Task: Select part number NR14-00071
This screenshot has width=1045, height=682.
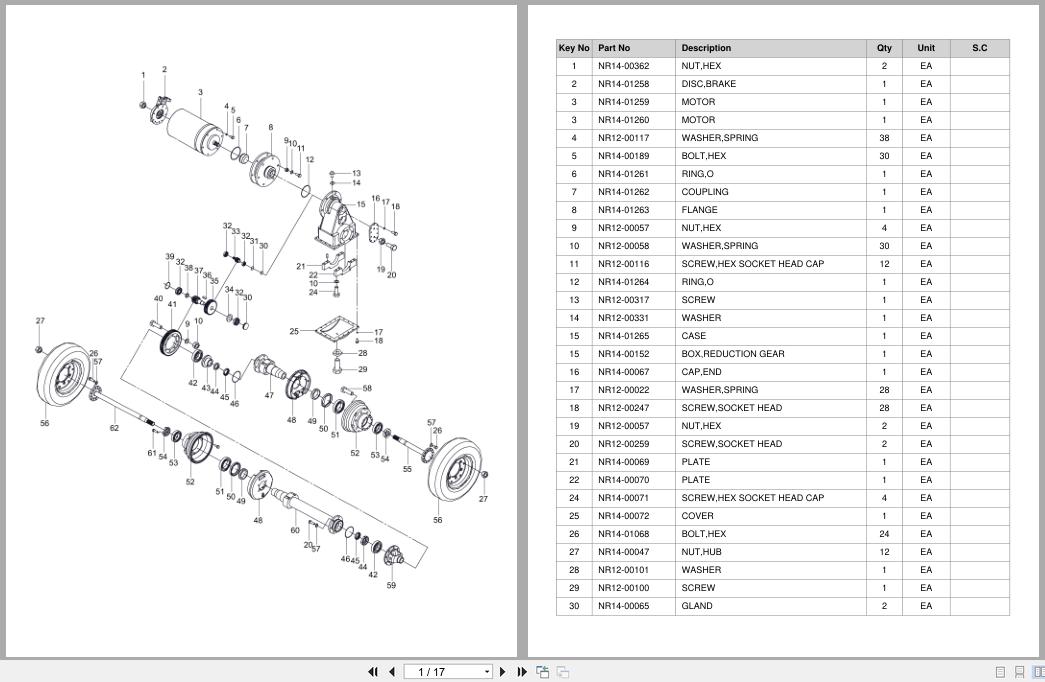Action: pos(623,498)
